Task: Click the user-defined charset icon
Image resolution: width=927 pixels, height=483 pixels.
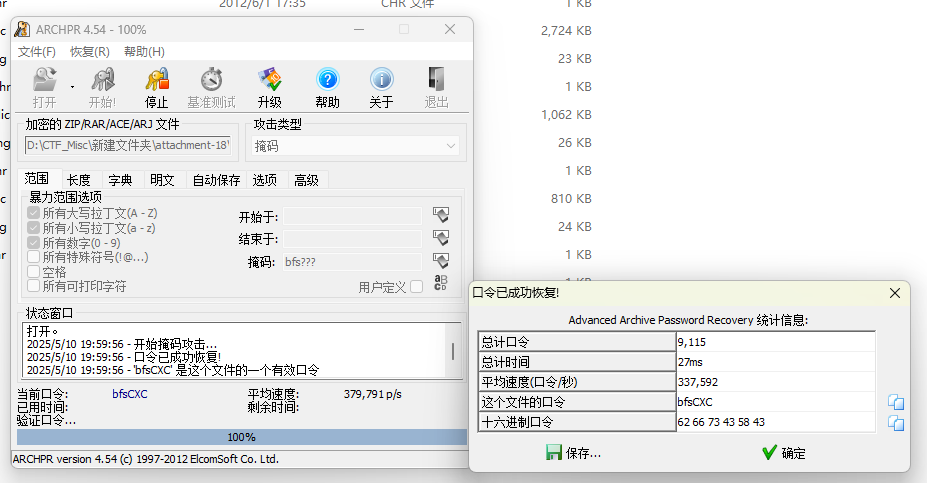Action: coord(440,283)
